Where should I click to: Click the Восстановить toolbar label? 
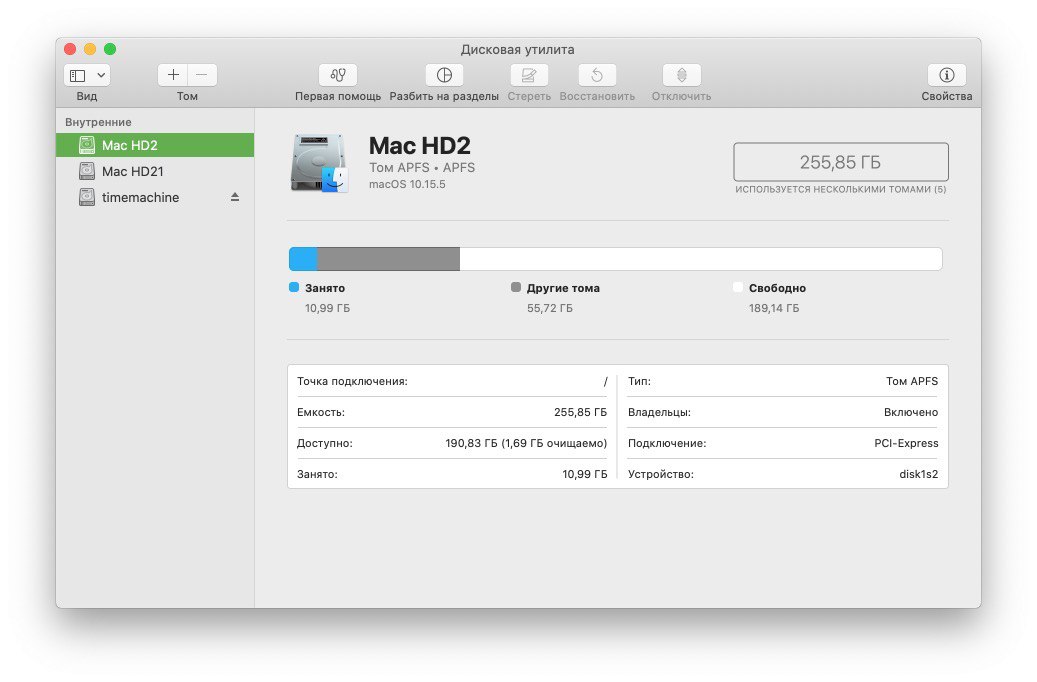[x=597, y=96]
